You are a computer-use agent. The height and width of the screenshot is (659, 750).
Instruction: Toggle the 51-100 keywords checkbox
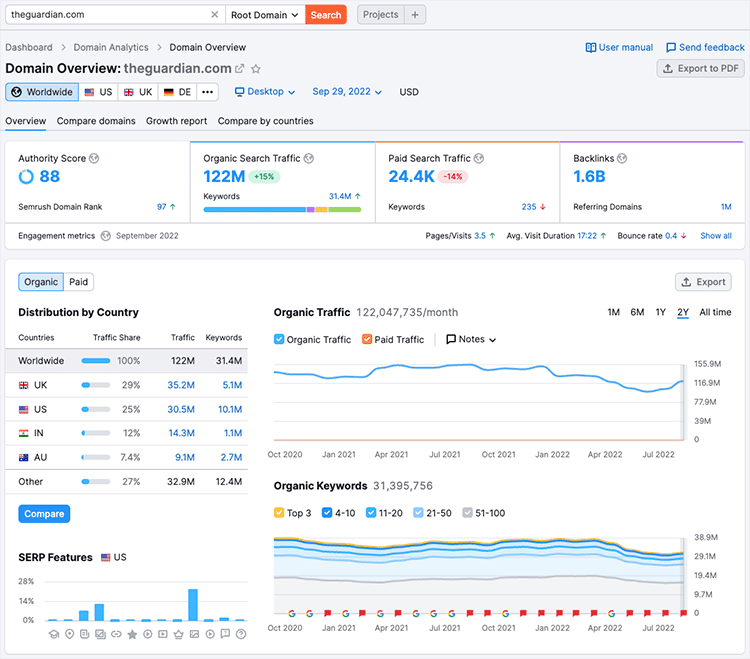(x=467, y=513)
